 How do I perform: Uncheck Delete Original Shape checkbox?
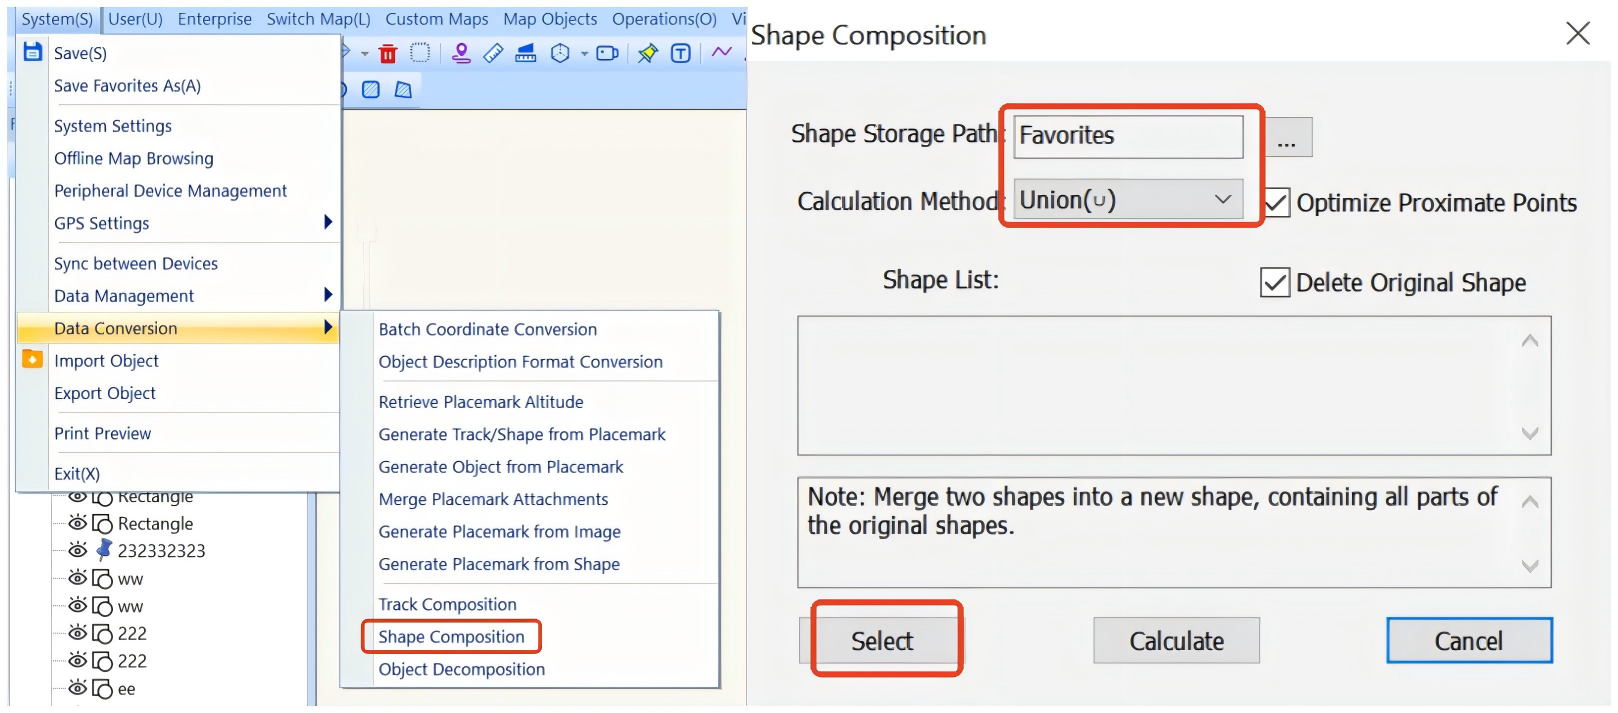click(1275, 283)
